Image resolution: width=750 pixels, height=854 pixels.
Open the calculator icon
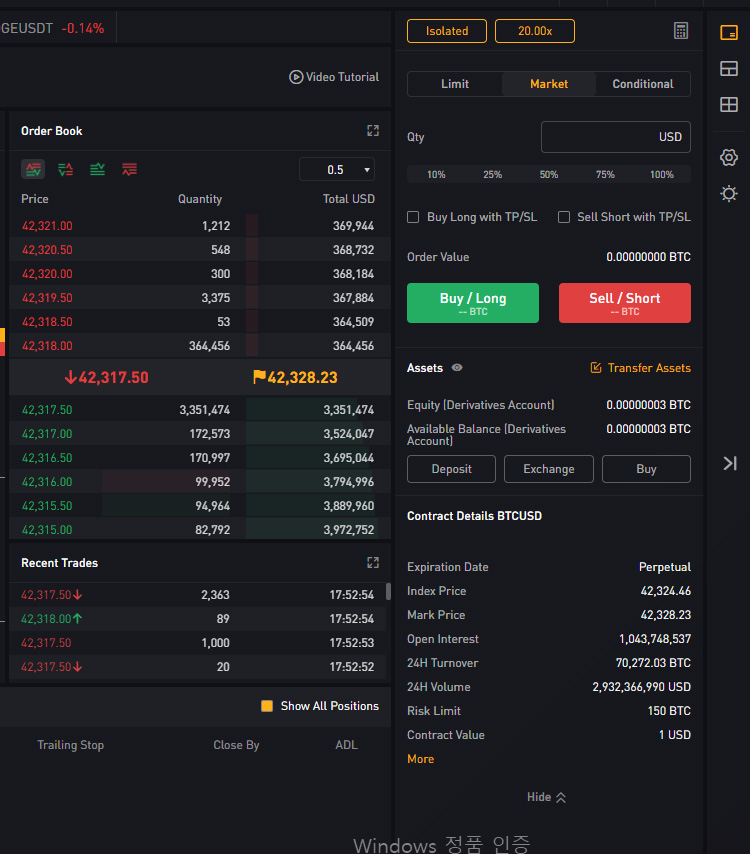point(681,30)
